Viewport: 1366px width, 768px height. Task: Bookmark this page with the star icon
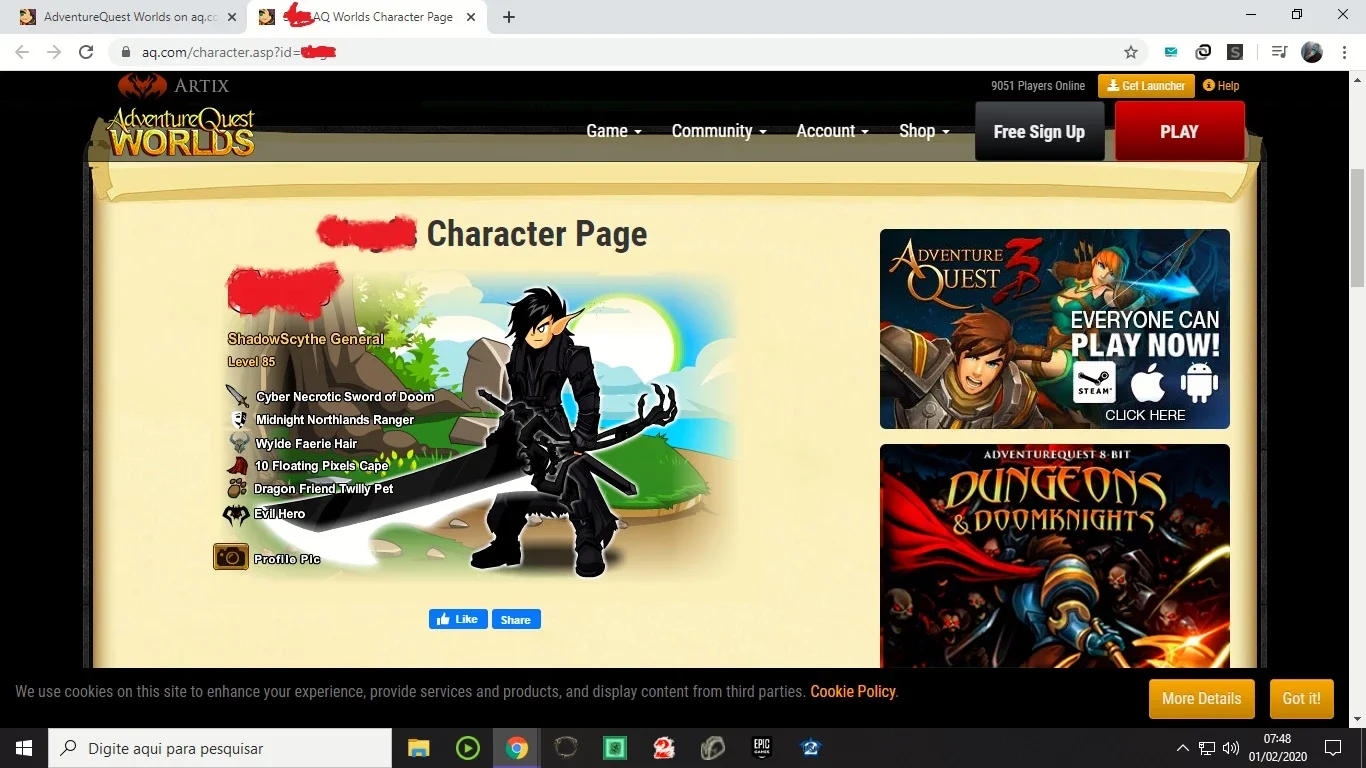(x=1131, y=52)
